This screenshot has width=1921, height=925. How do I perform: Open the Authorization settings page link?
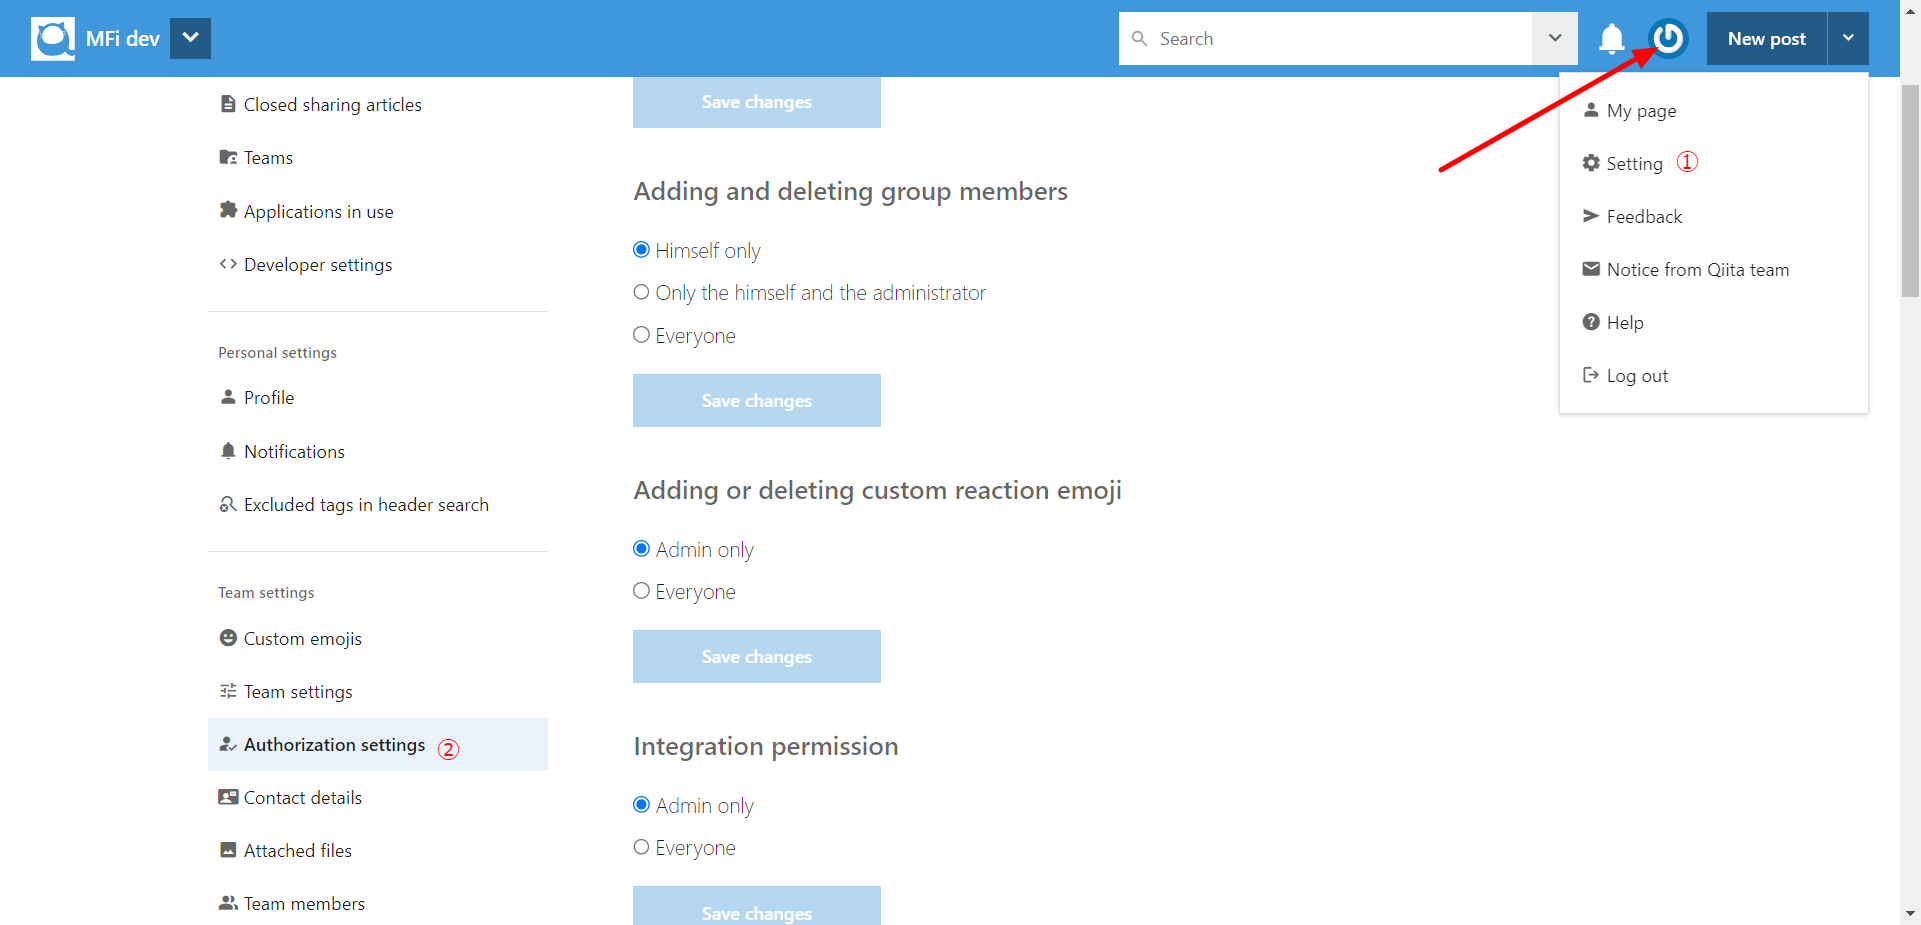point(378,744)
